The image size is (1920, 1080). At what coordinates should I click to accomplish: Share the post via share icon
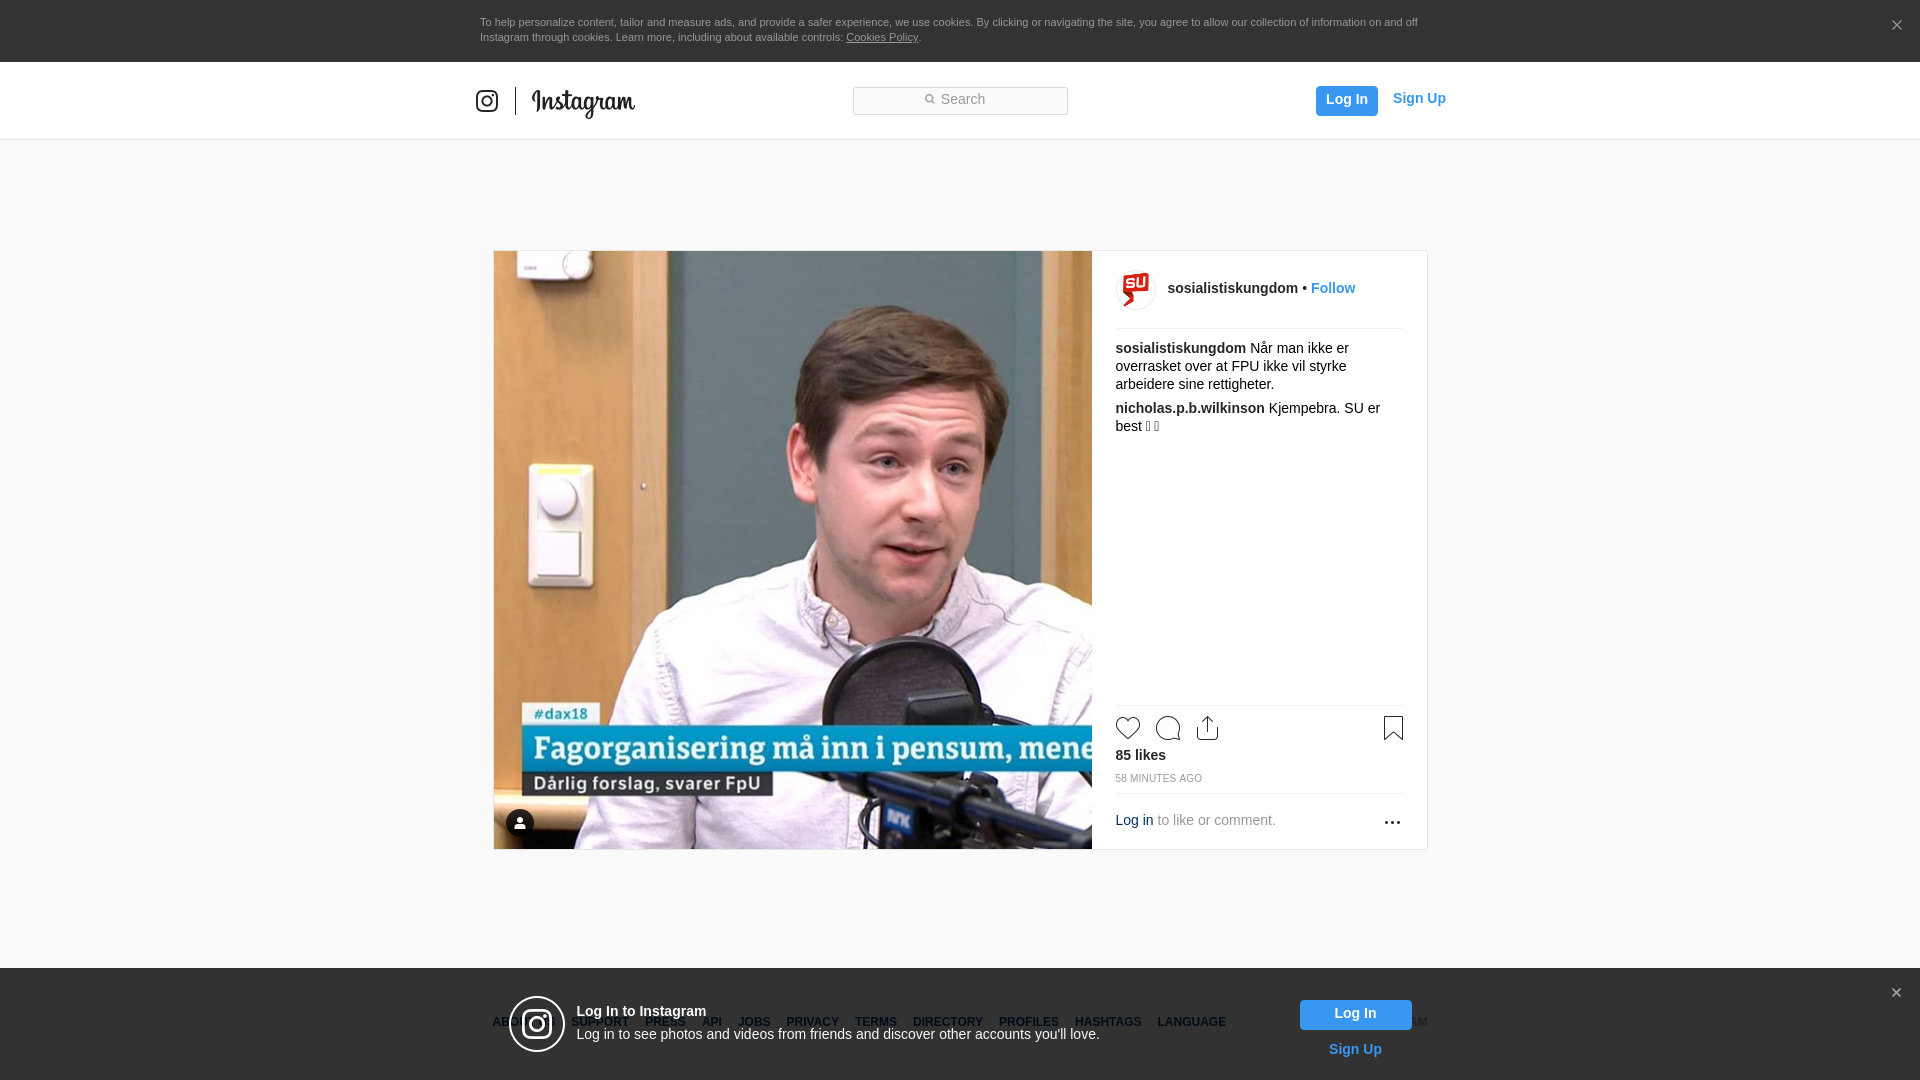pos(1207,728)
